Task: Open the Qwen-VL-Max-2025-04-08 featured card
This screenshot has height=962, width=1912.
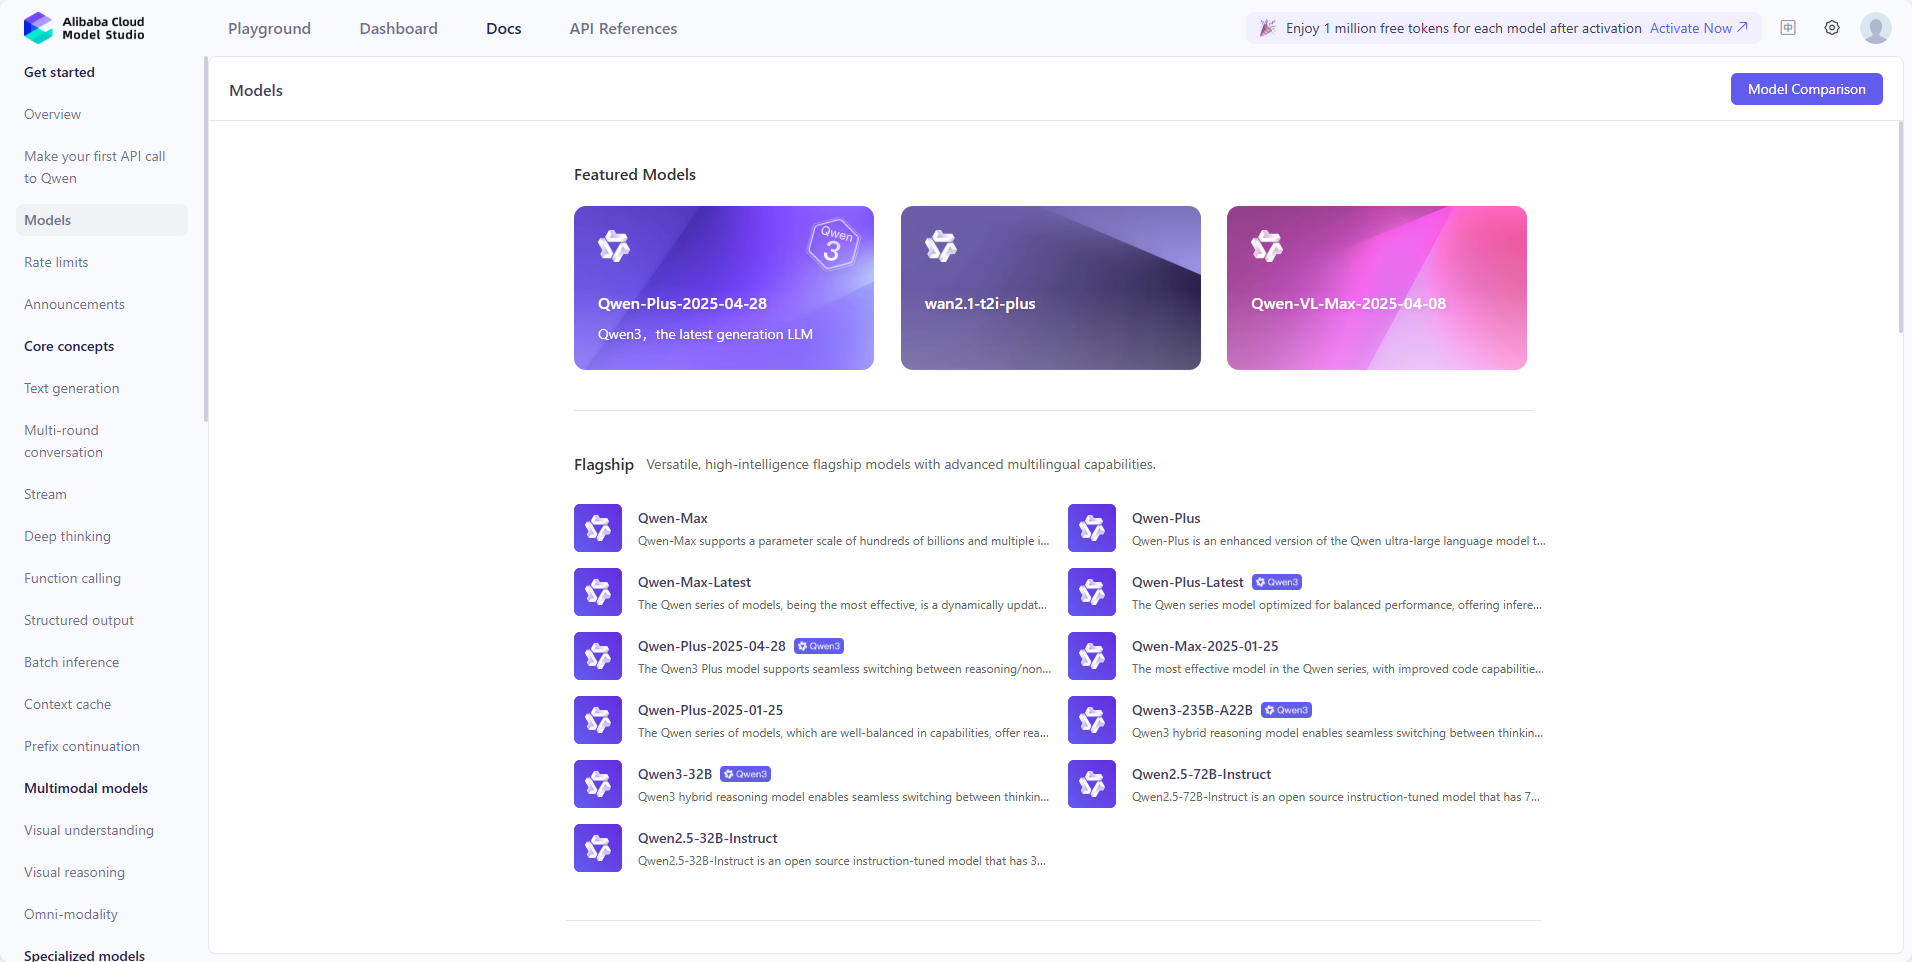Action: 1377,288
